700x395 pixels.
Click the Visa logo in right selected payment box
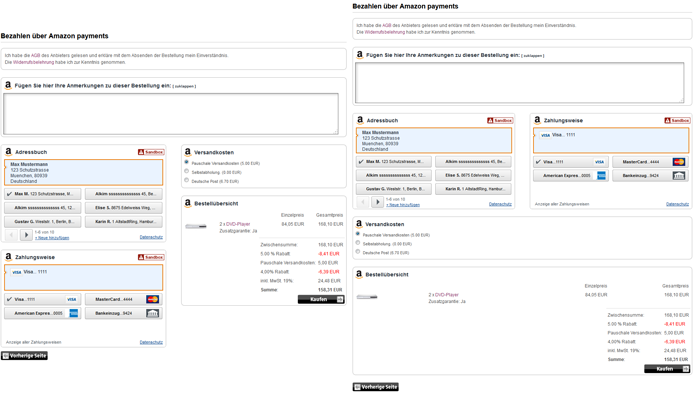(545, 135)
